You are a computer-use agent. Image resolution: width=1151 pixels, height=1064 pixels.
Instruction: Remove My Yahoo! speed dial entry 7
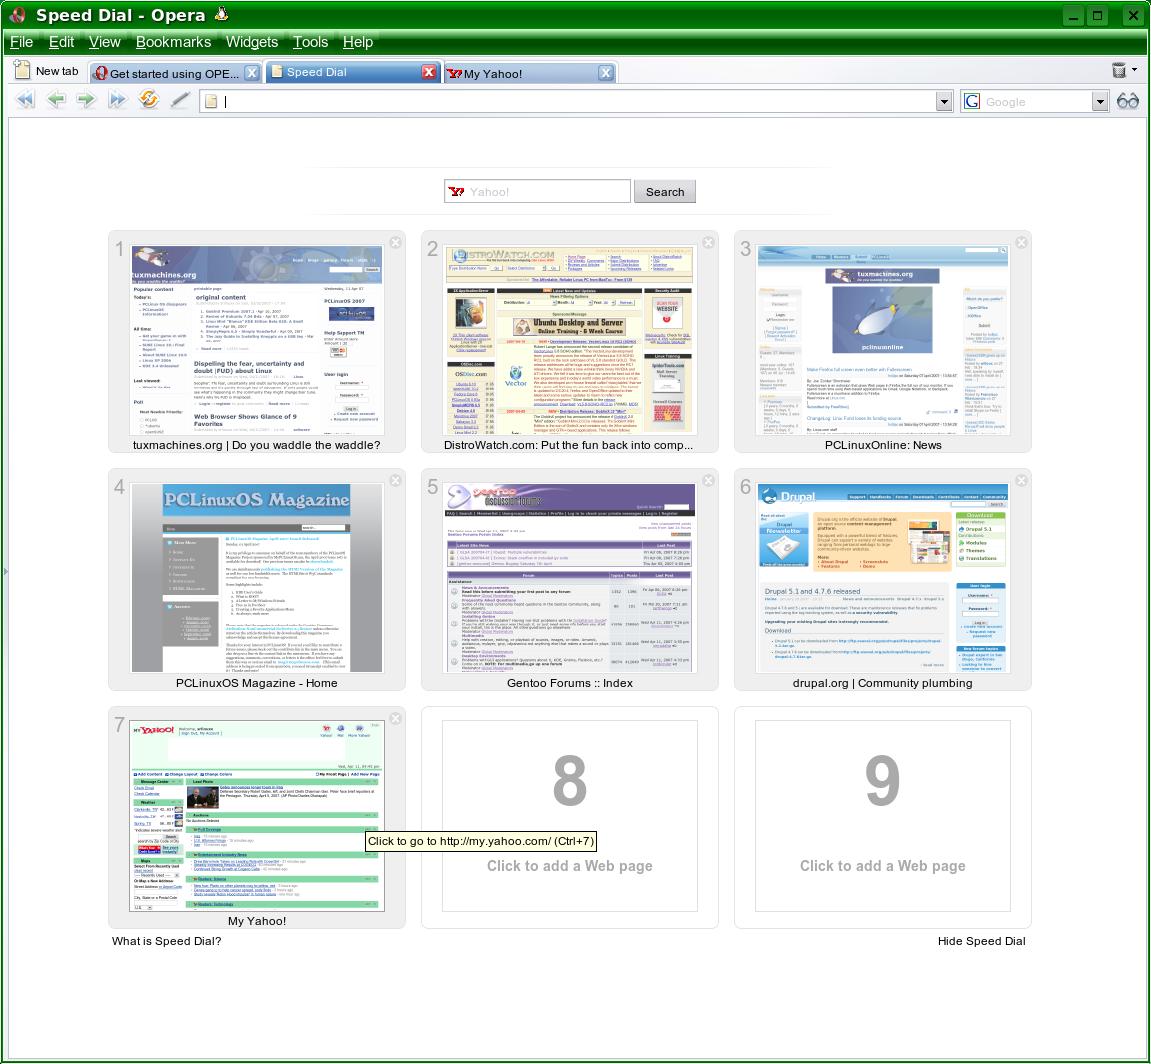396,718
